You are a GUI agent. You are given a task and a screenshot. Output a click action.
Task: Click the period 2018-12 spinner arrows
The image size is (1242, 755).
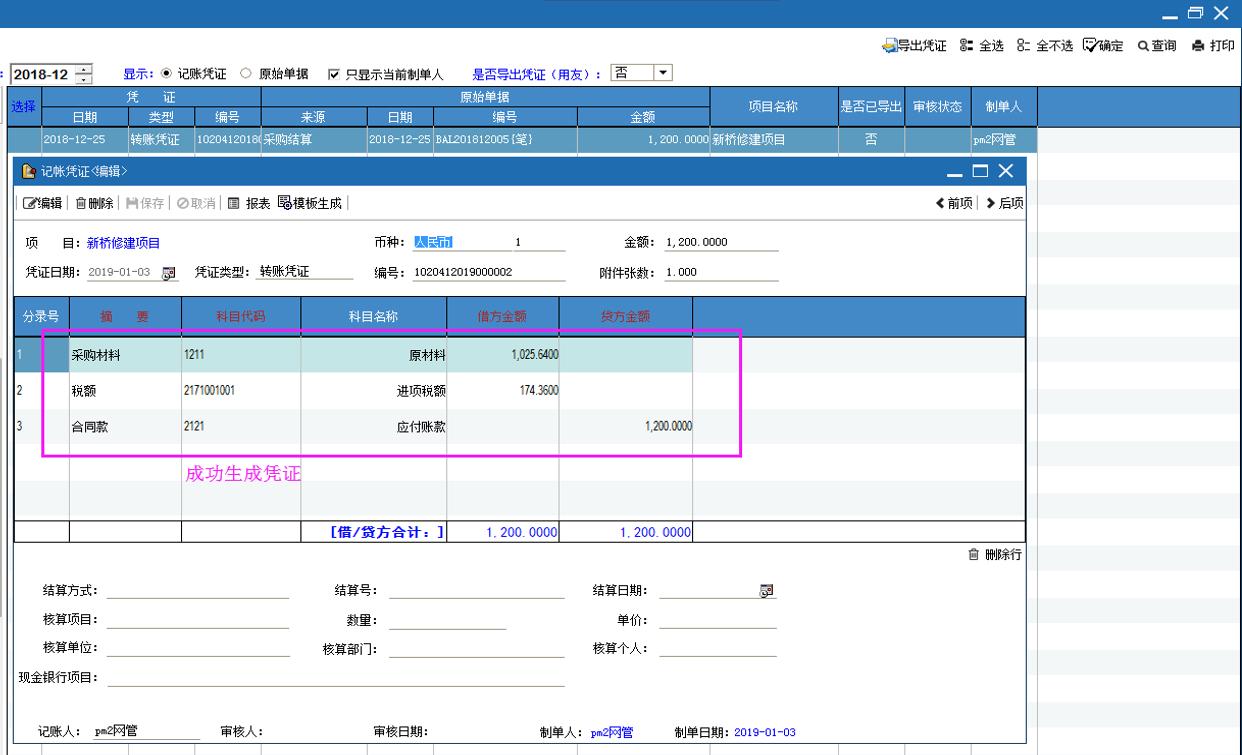(x=84, y=74)
